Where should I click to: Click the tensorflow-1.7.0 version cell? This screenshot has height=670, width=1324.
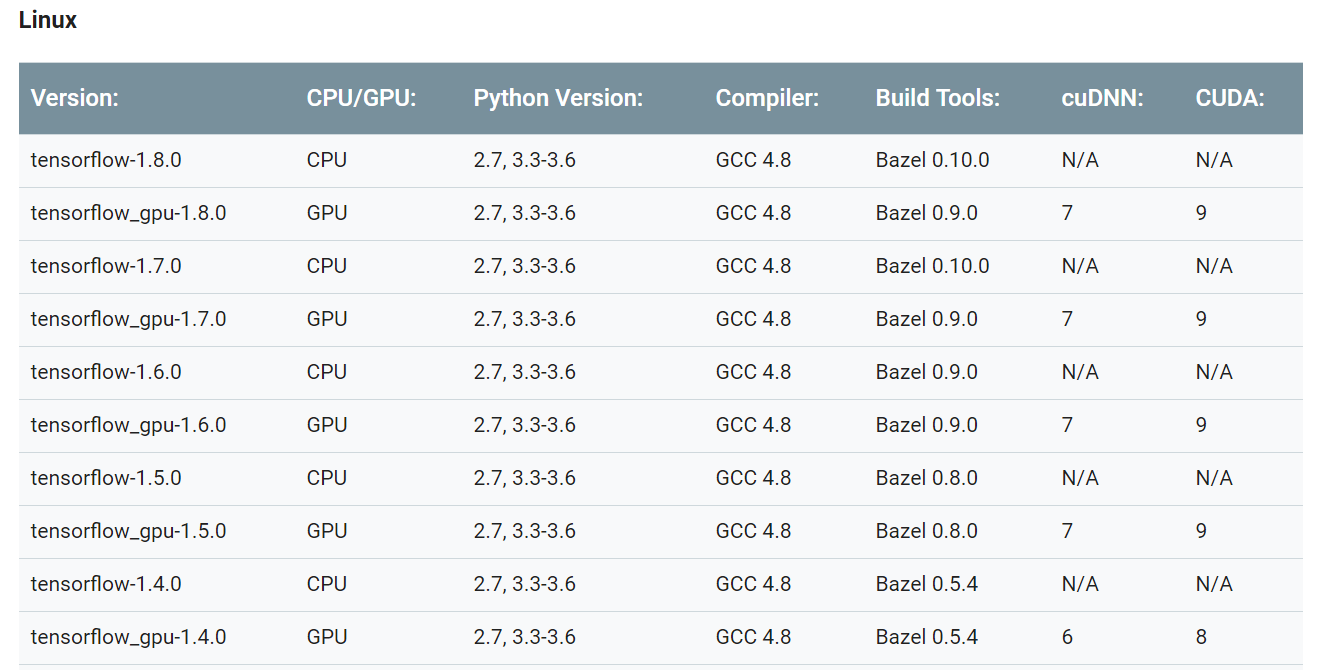pos(106,266)
